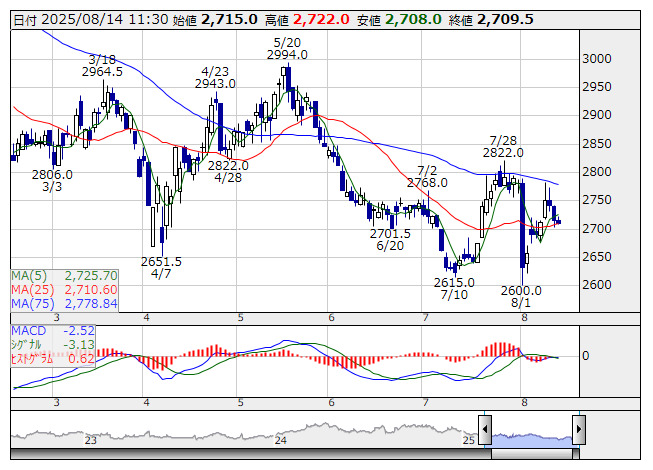Image resolution: width=653 pixels, height=470 pixels.
Task: Click the 2600.0 8/1 low label
Action: tap(521, 296)
